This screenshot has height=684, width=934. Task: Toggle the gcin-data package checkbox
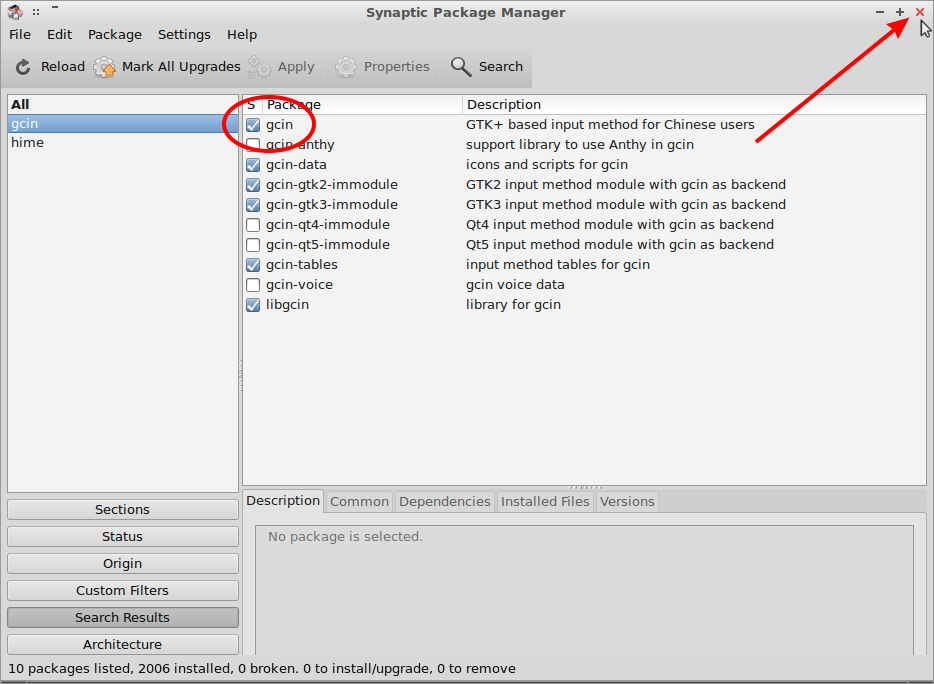[253, 165]
